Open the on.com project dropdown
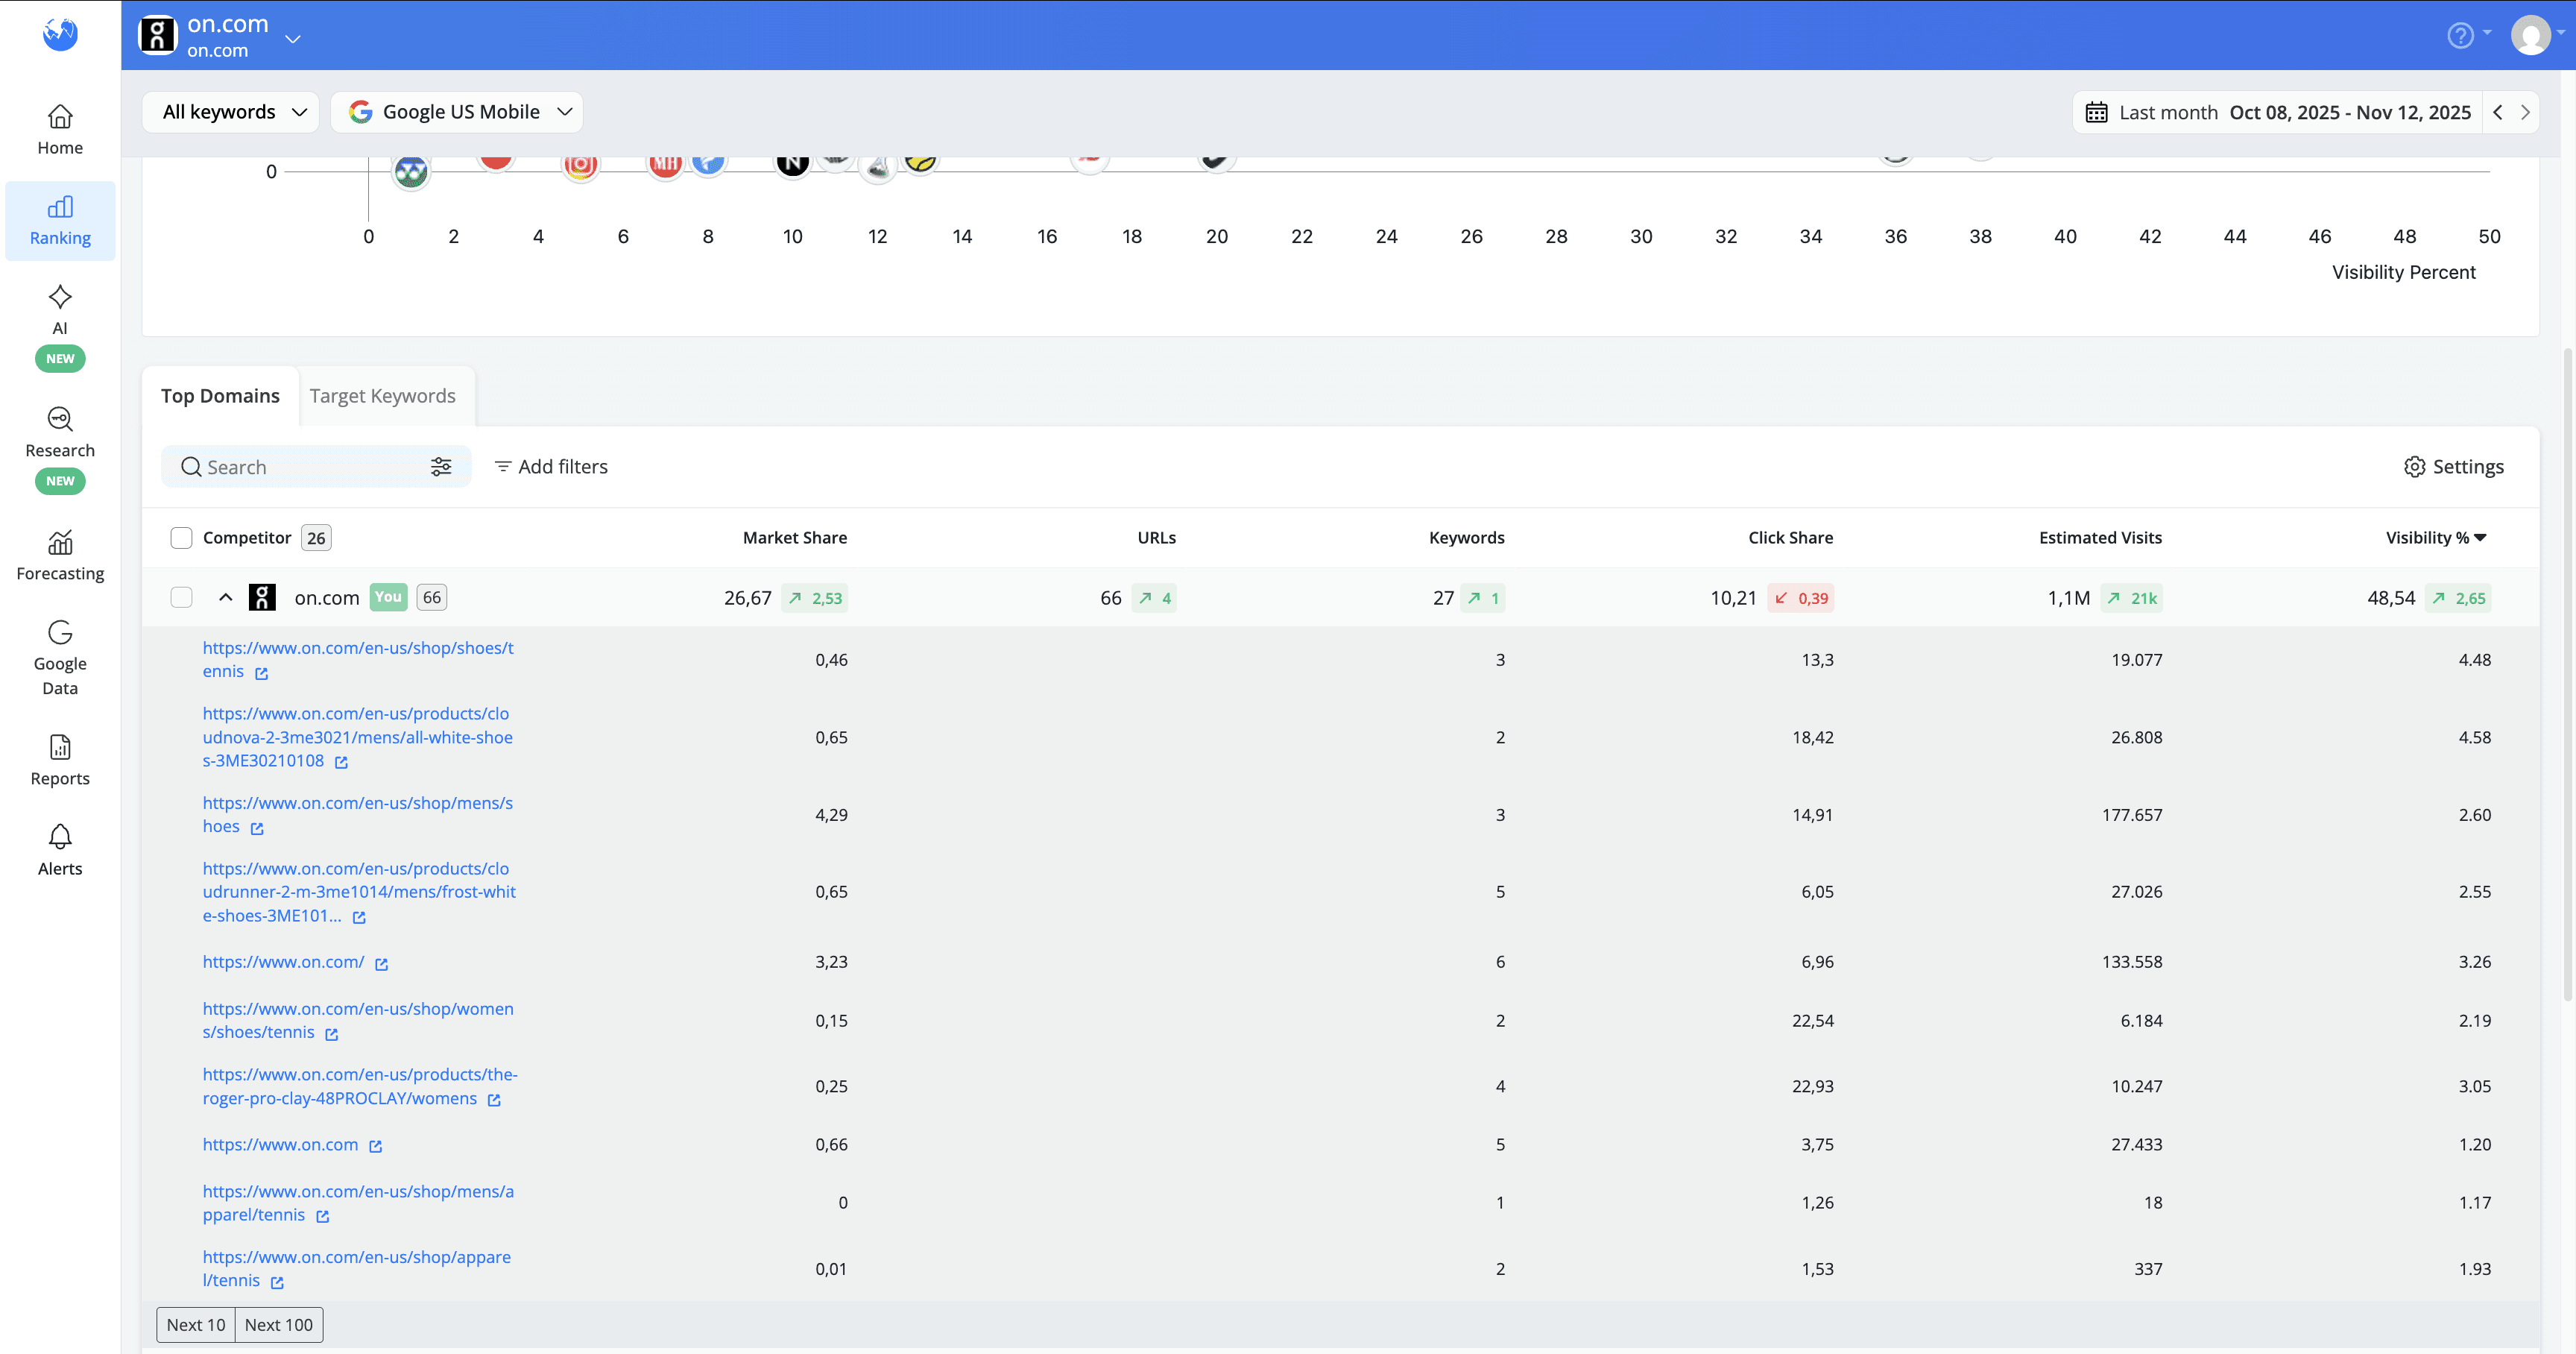 pyautogui.click(x=293, y=39)
